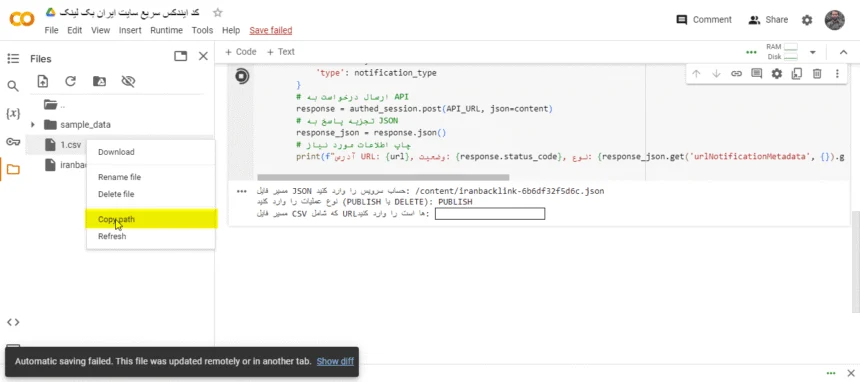Open the RAM and Disk resource indicator

pyautogui.click(x=782, y=52)
